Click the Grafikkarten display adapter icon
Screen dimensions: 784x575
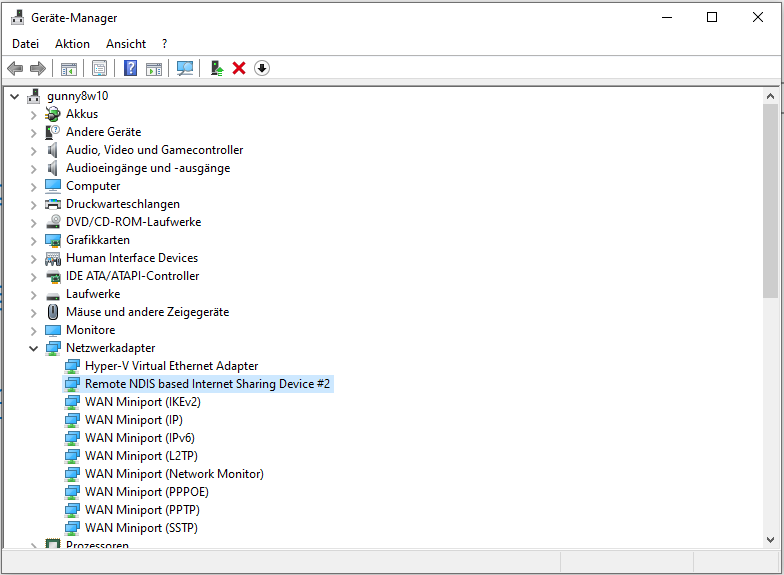coord(52,240)
